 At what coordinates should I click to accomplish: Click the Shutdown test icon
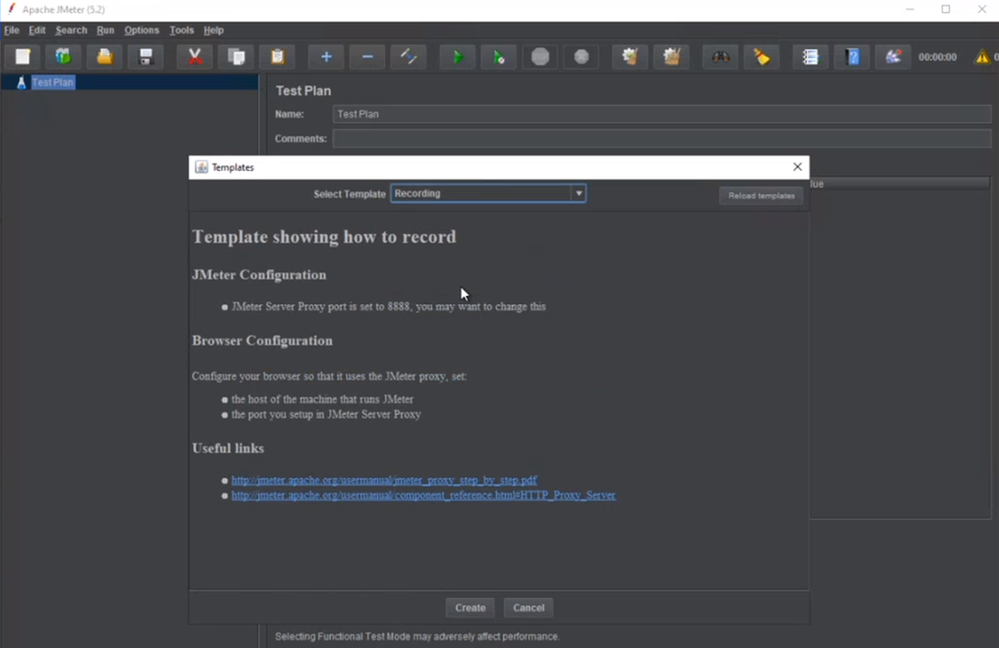click(x=581, y=57)
